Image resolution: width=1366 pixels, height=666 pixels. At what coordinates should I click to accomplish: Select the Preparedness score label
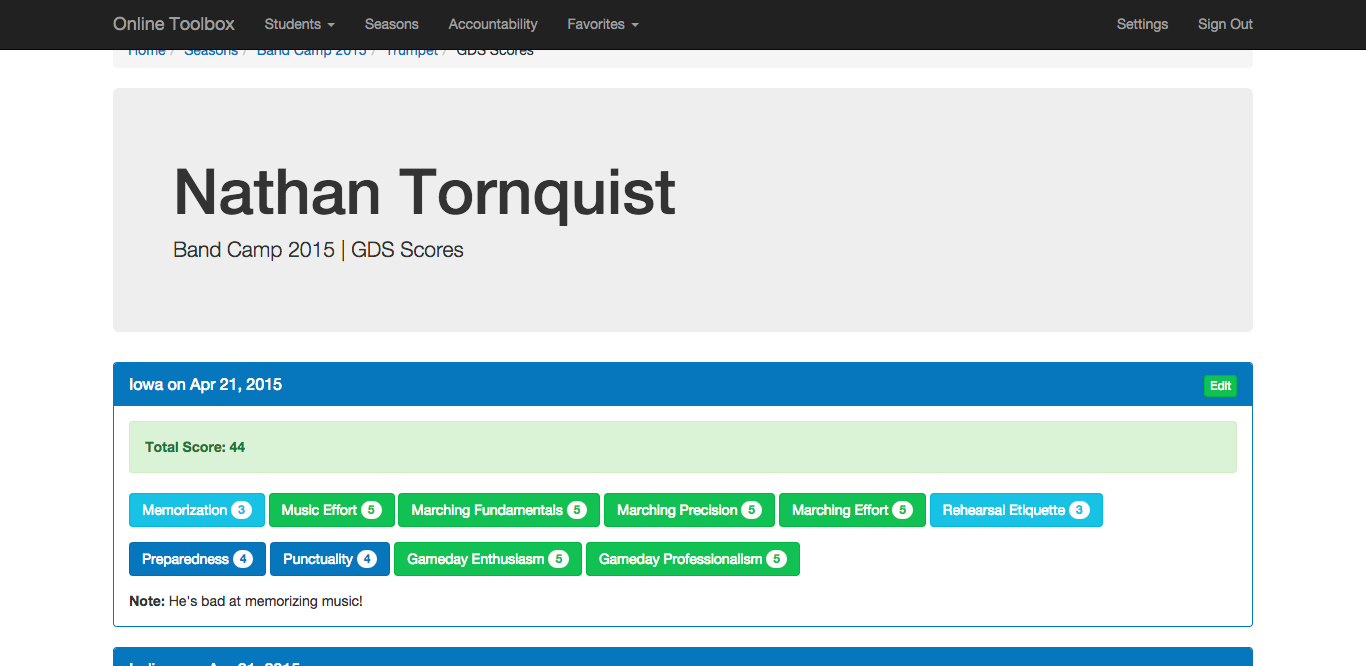pos(197,559)
